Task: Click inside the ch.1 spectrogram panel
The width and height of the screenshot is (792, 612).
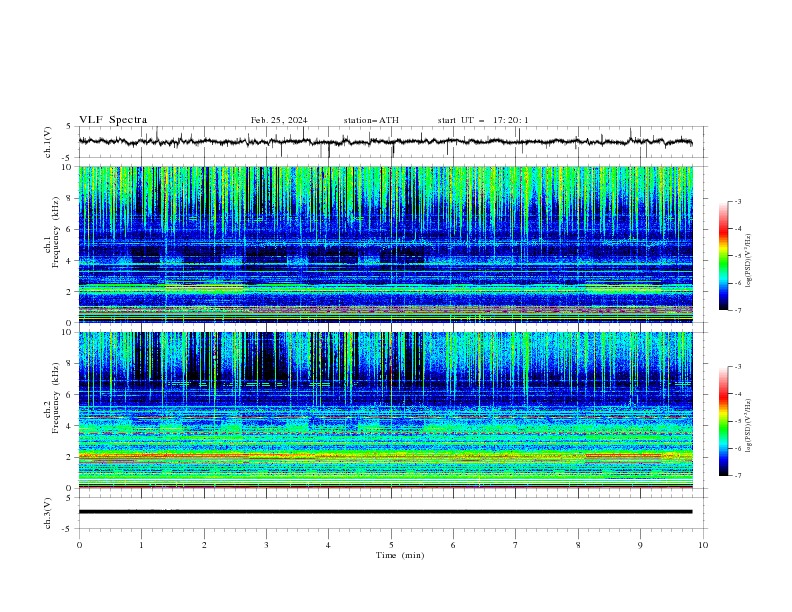Action: pyautogui.click(x=385, y=244)
